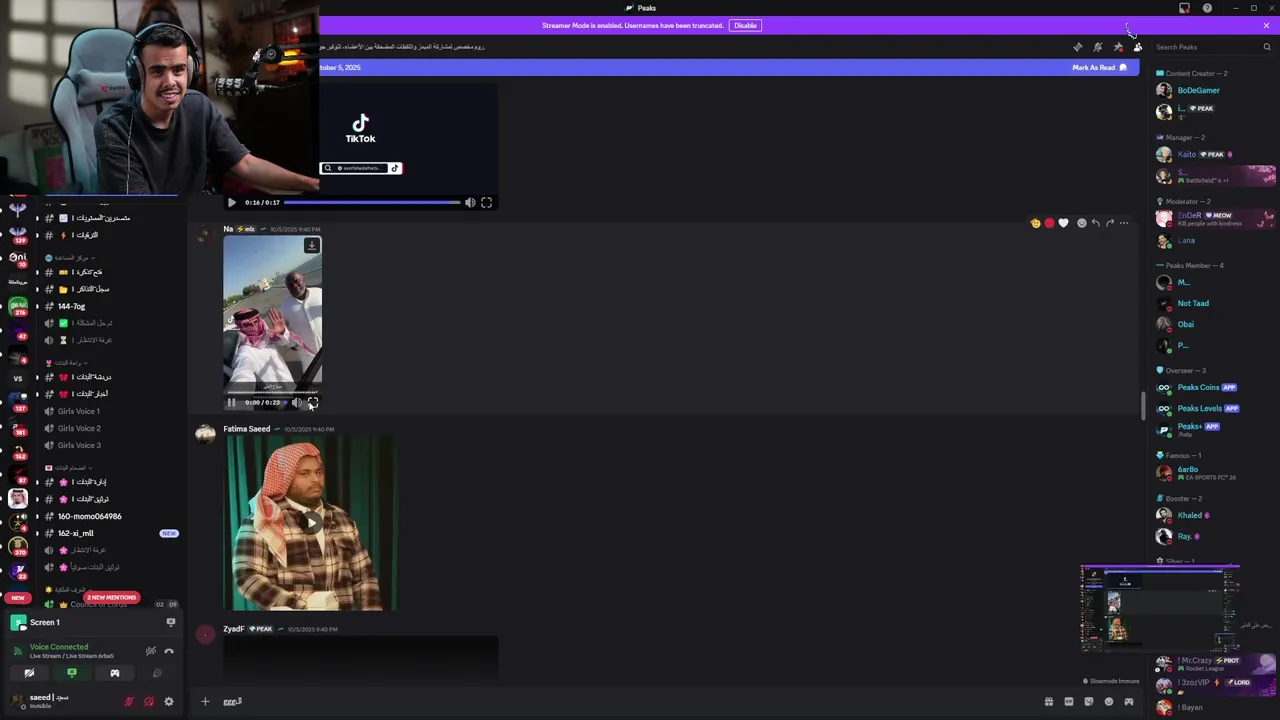
Task: Open the soundboard button in voice panel
Action: coord(157,673)
